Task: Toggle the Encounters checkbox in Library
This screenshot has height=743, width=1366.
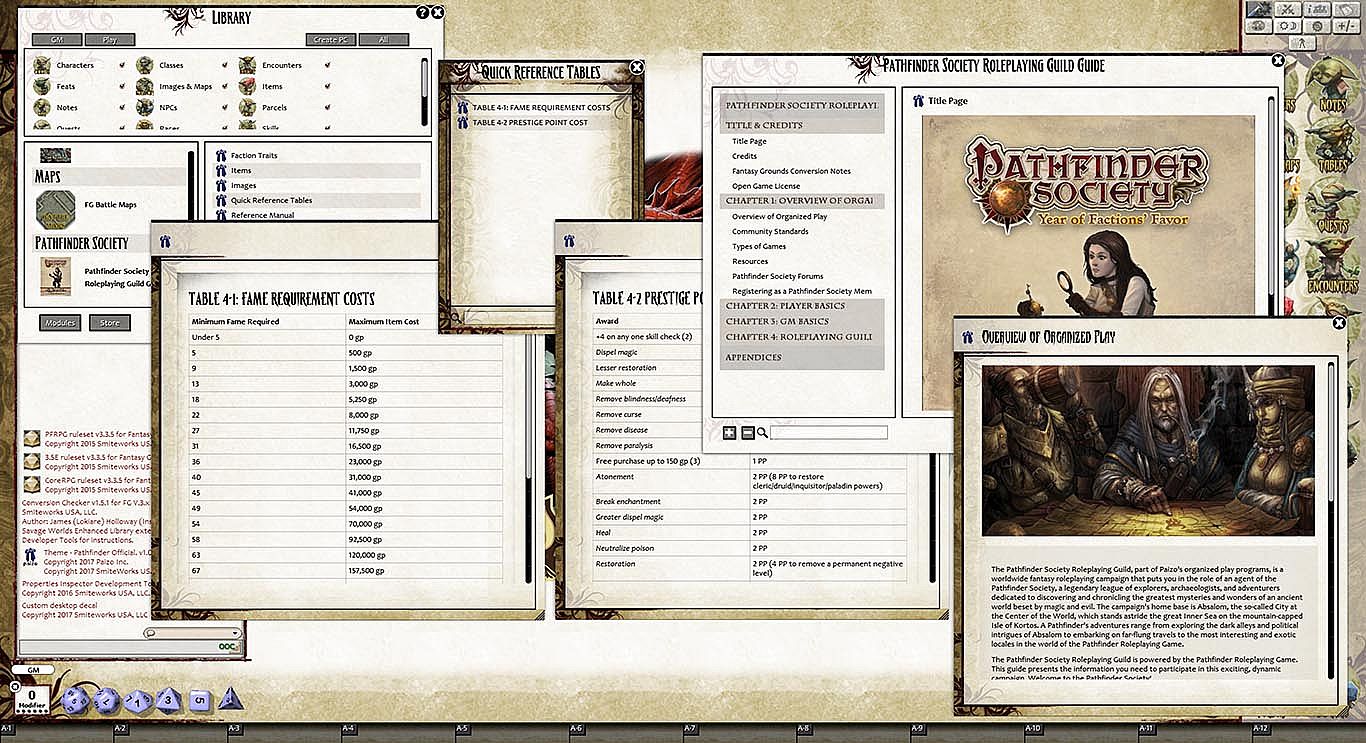Action: (328, 65)
